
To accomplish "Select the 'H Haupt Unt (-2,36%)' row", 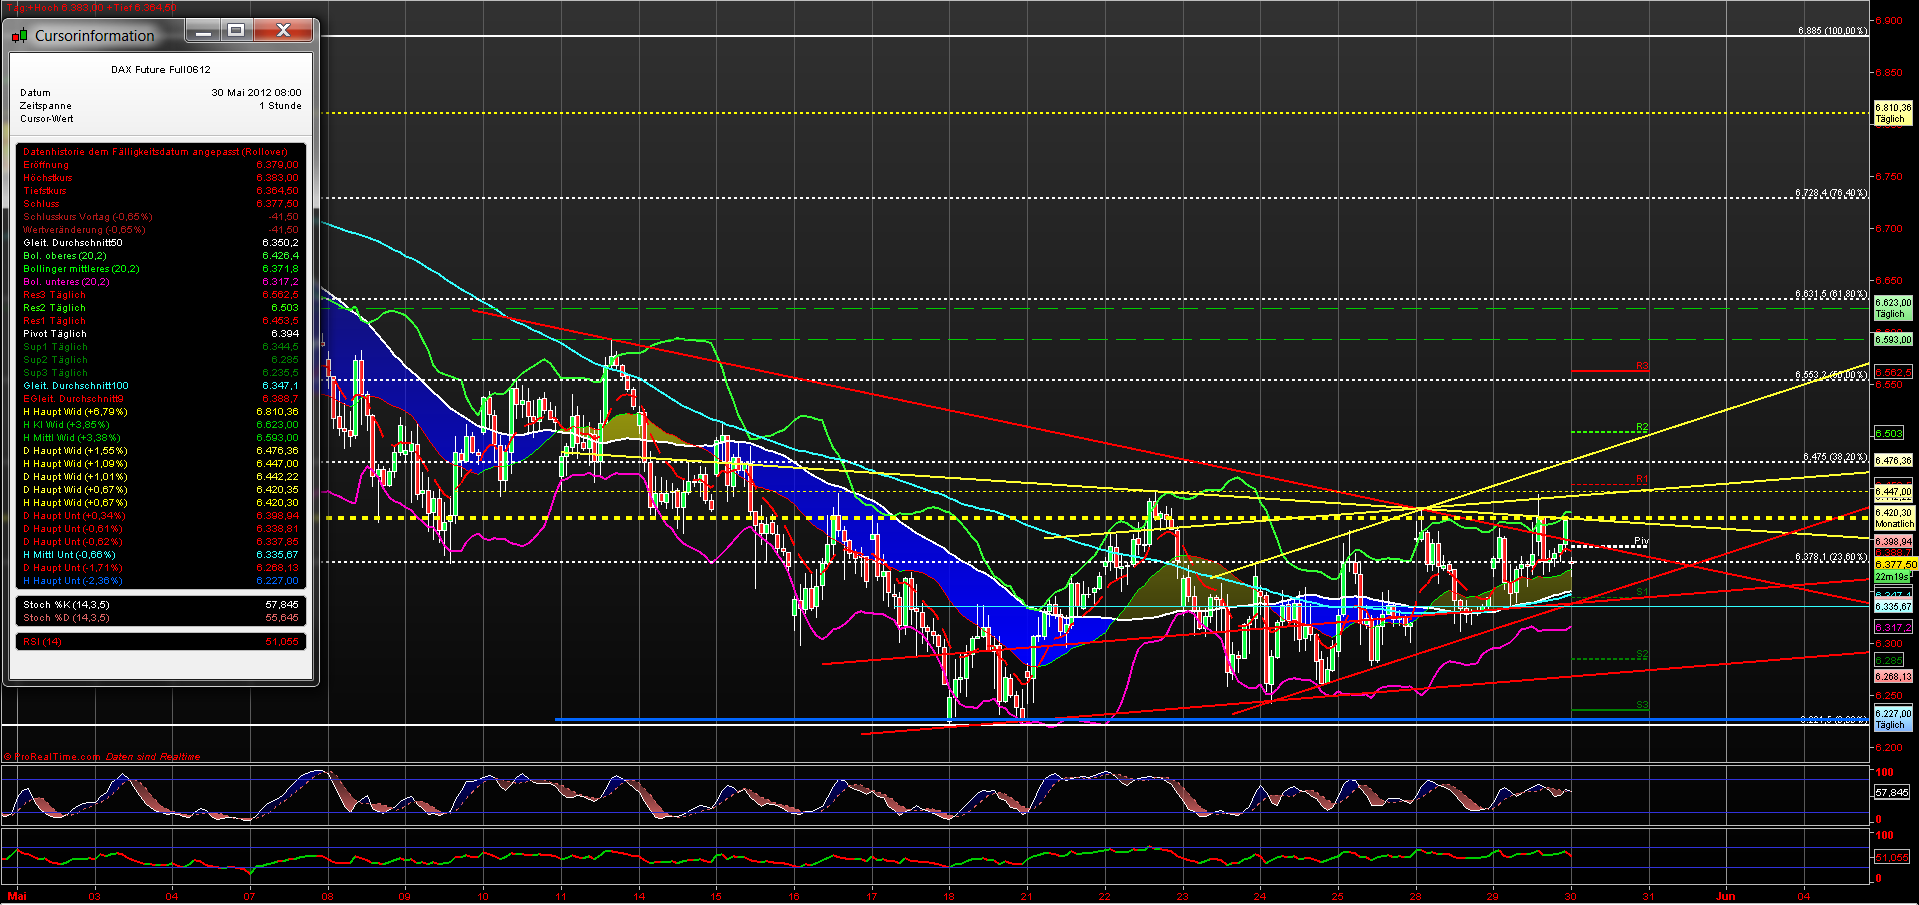I will (160, 581).
